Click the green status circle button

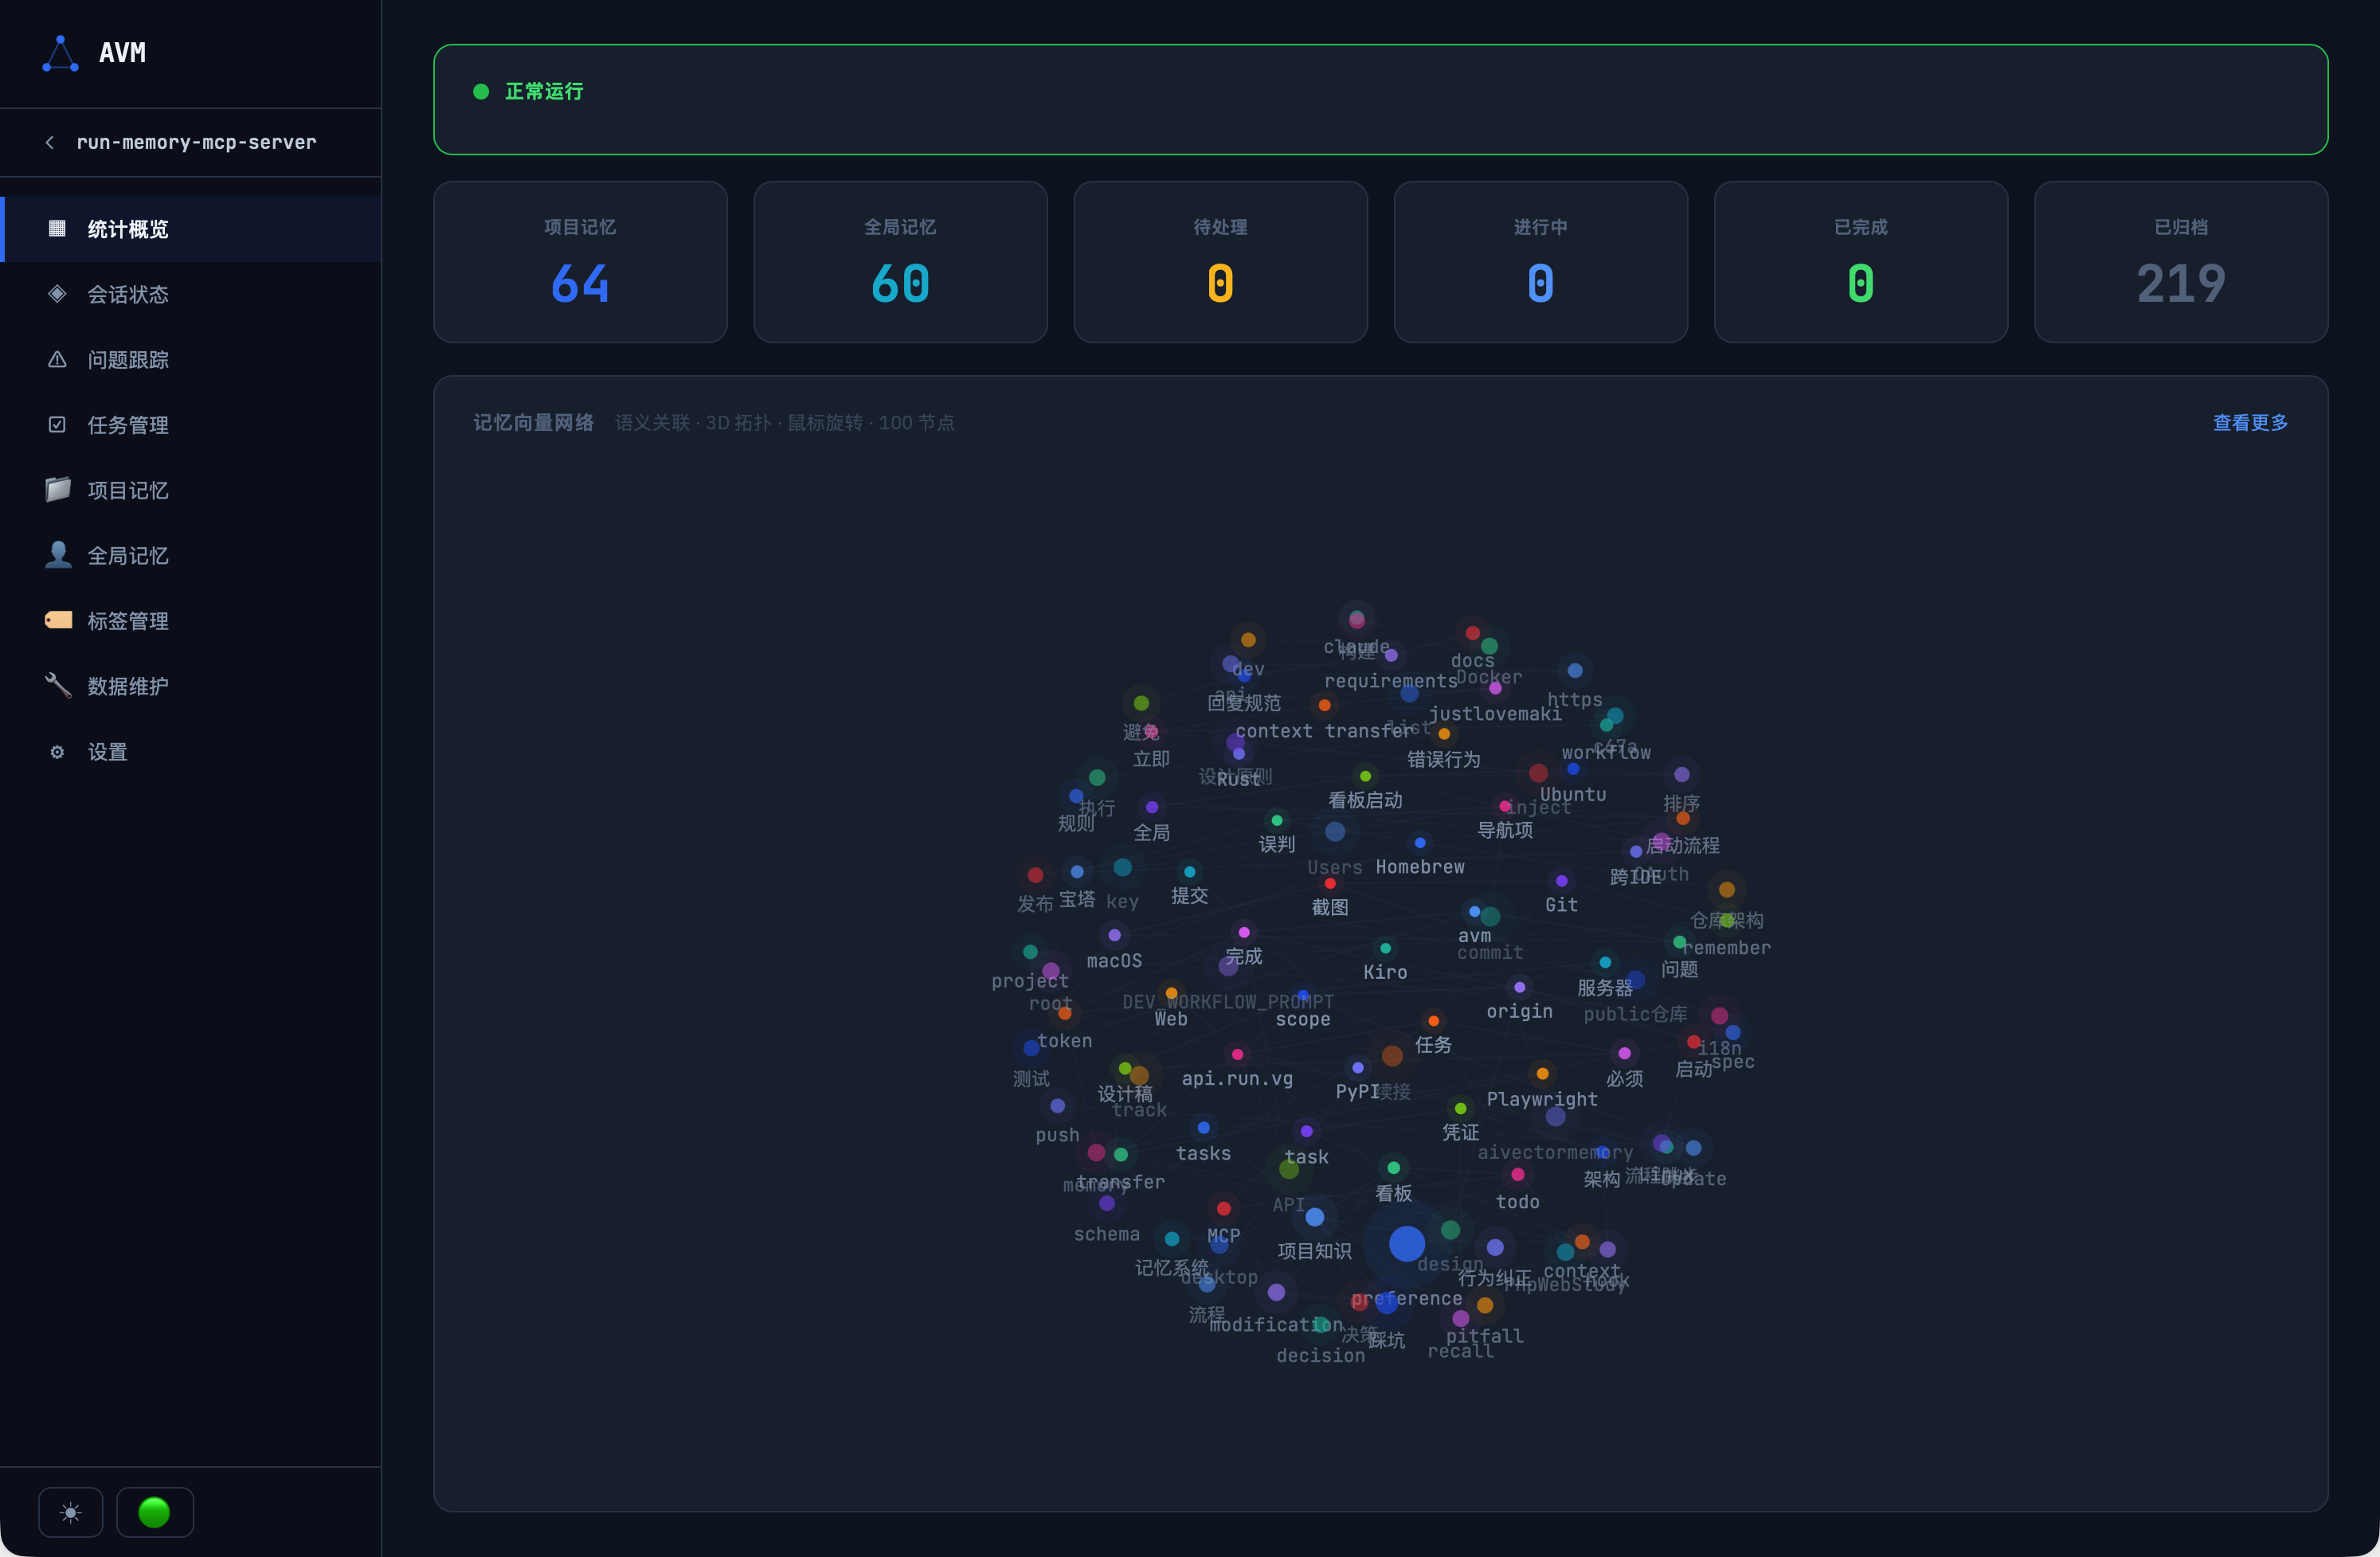coord(154,1512)
